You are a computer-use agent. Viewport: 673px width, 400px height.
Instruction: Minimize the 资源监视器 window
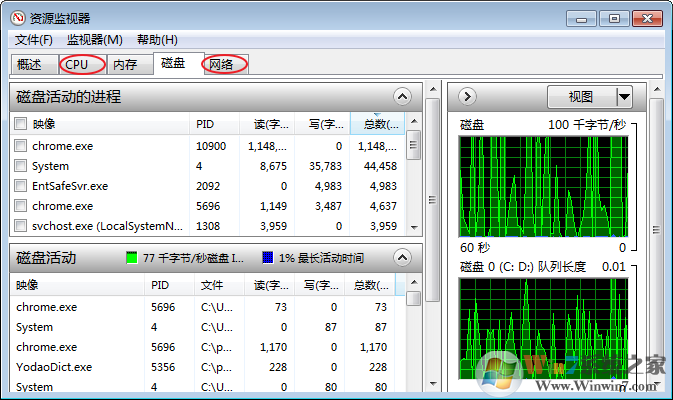(x=582, y=19)
